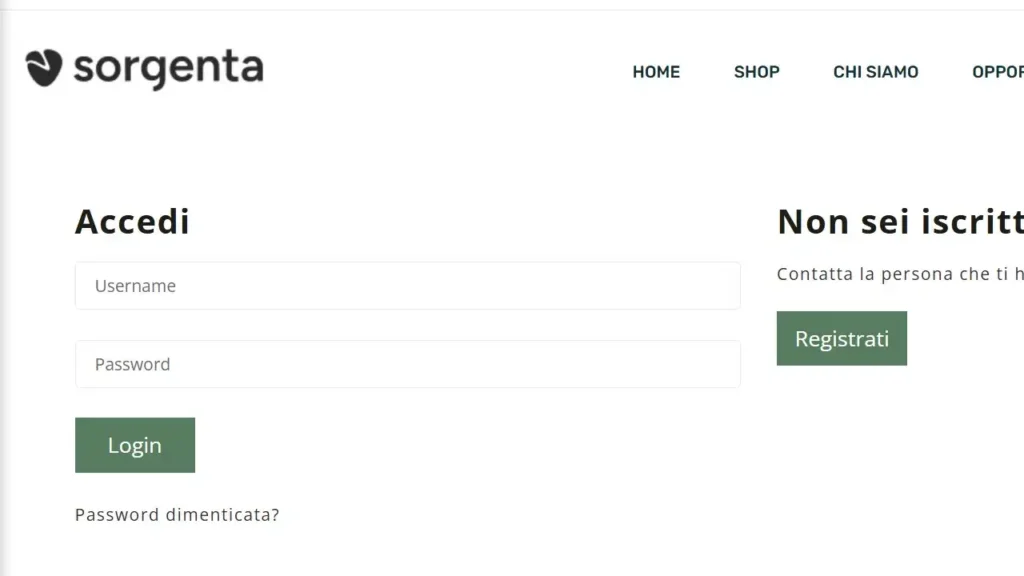Image resolution: width=1024 pixels, height=576 pixels.
Task: Click the leaf-shaped logo symbol
Action: pos(41,67)
